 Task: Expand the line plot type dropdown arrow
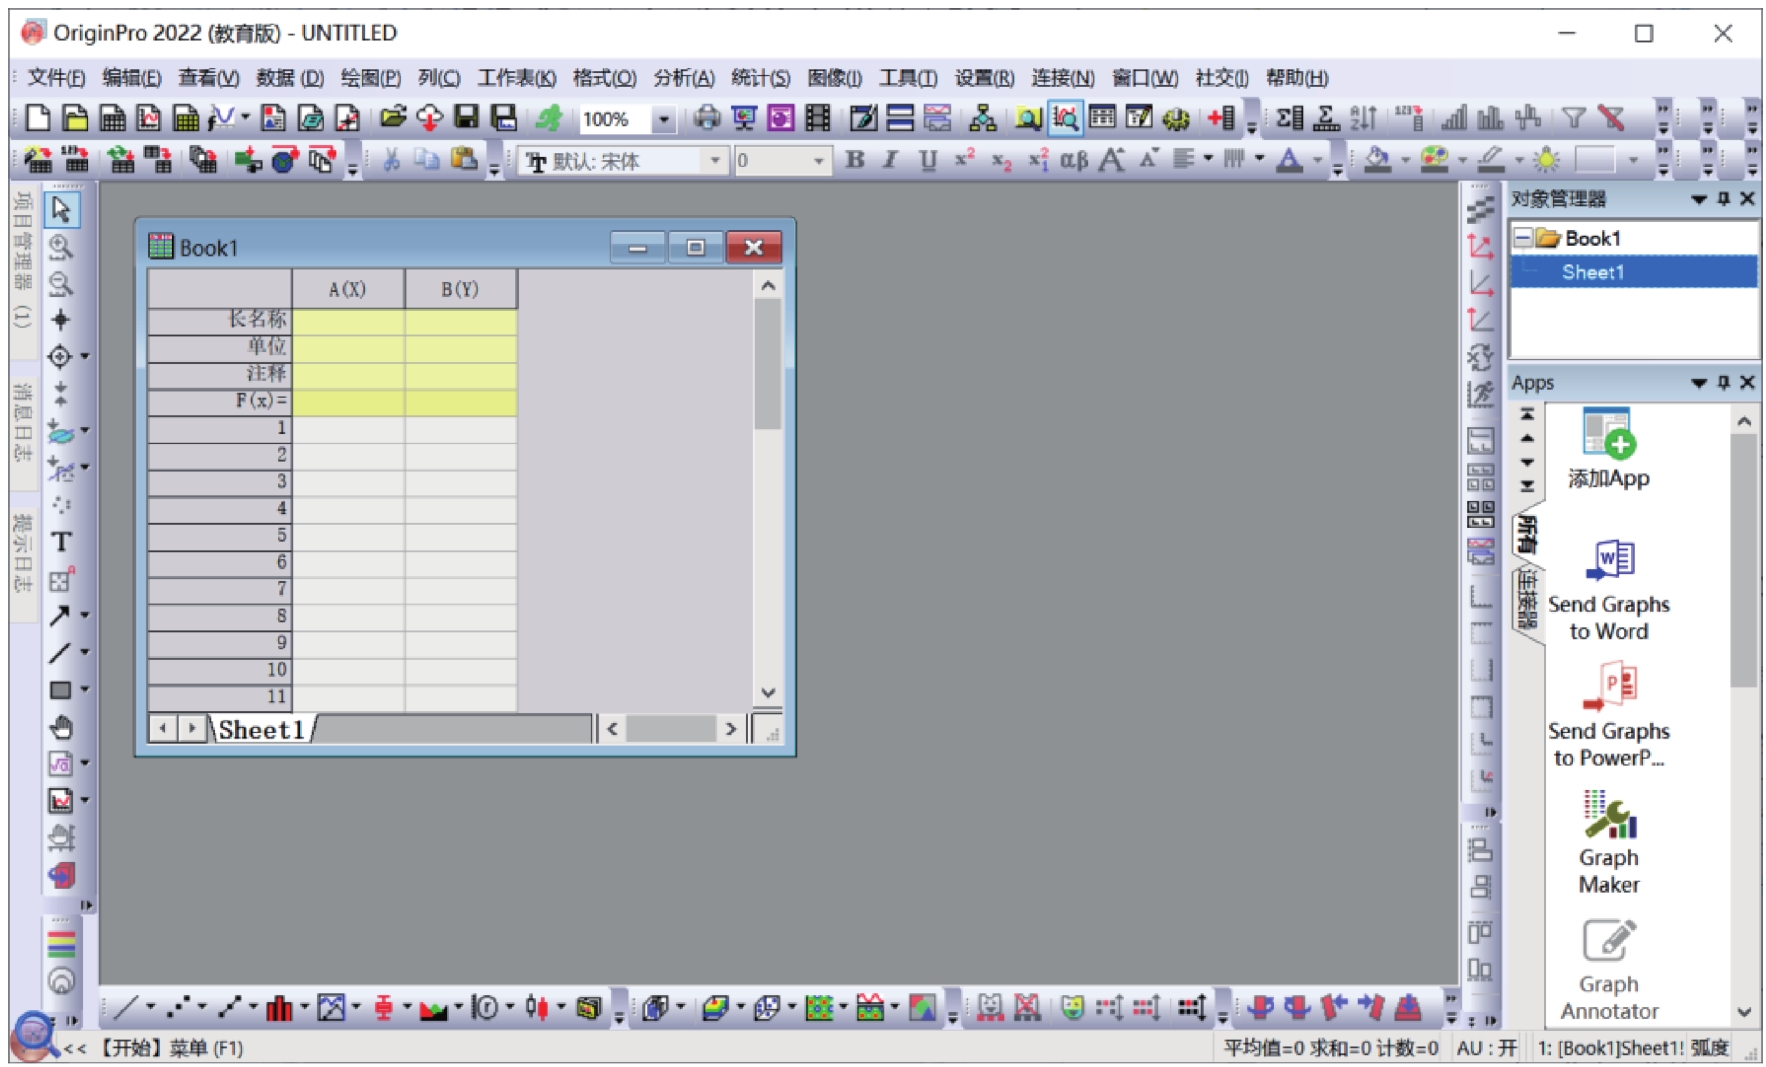coord(151,1008)
